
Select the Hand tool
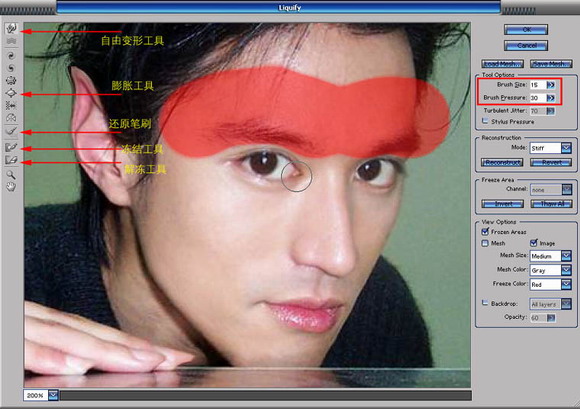[11, 186]
